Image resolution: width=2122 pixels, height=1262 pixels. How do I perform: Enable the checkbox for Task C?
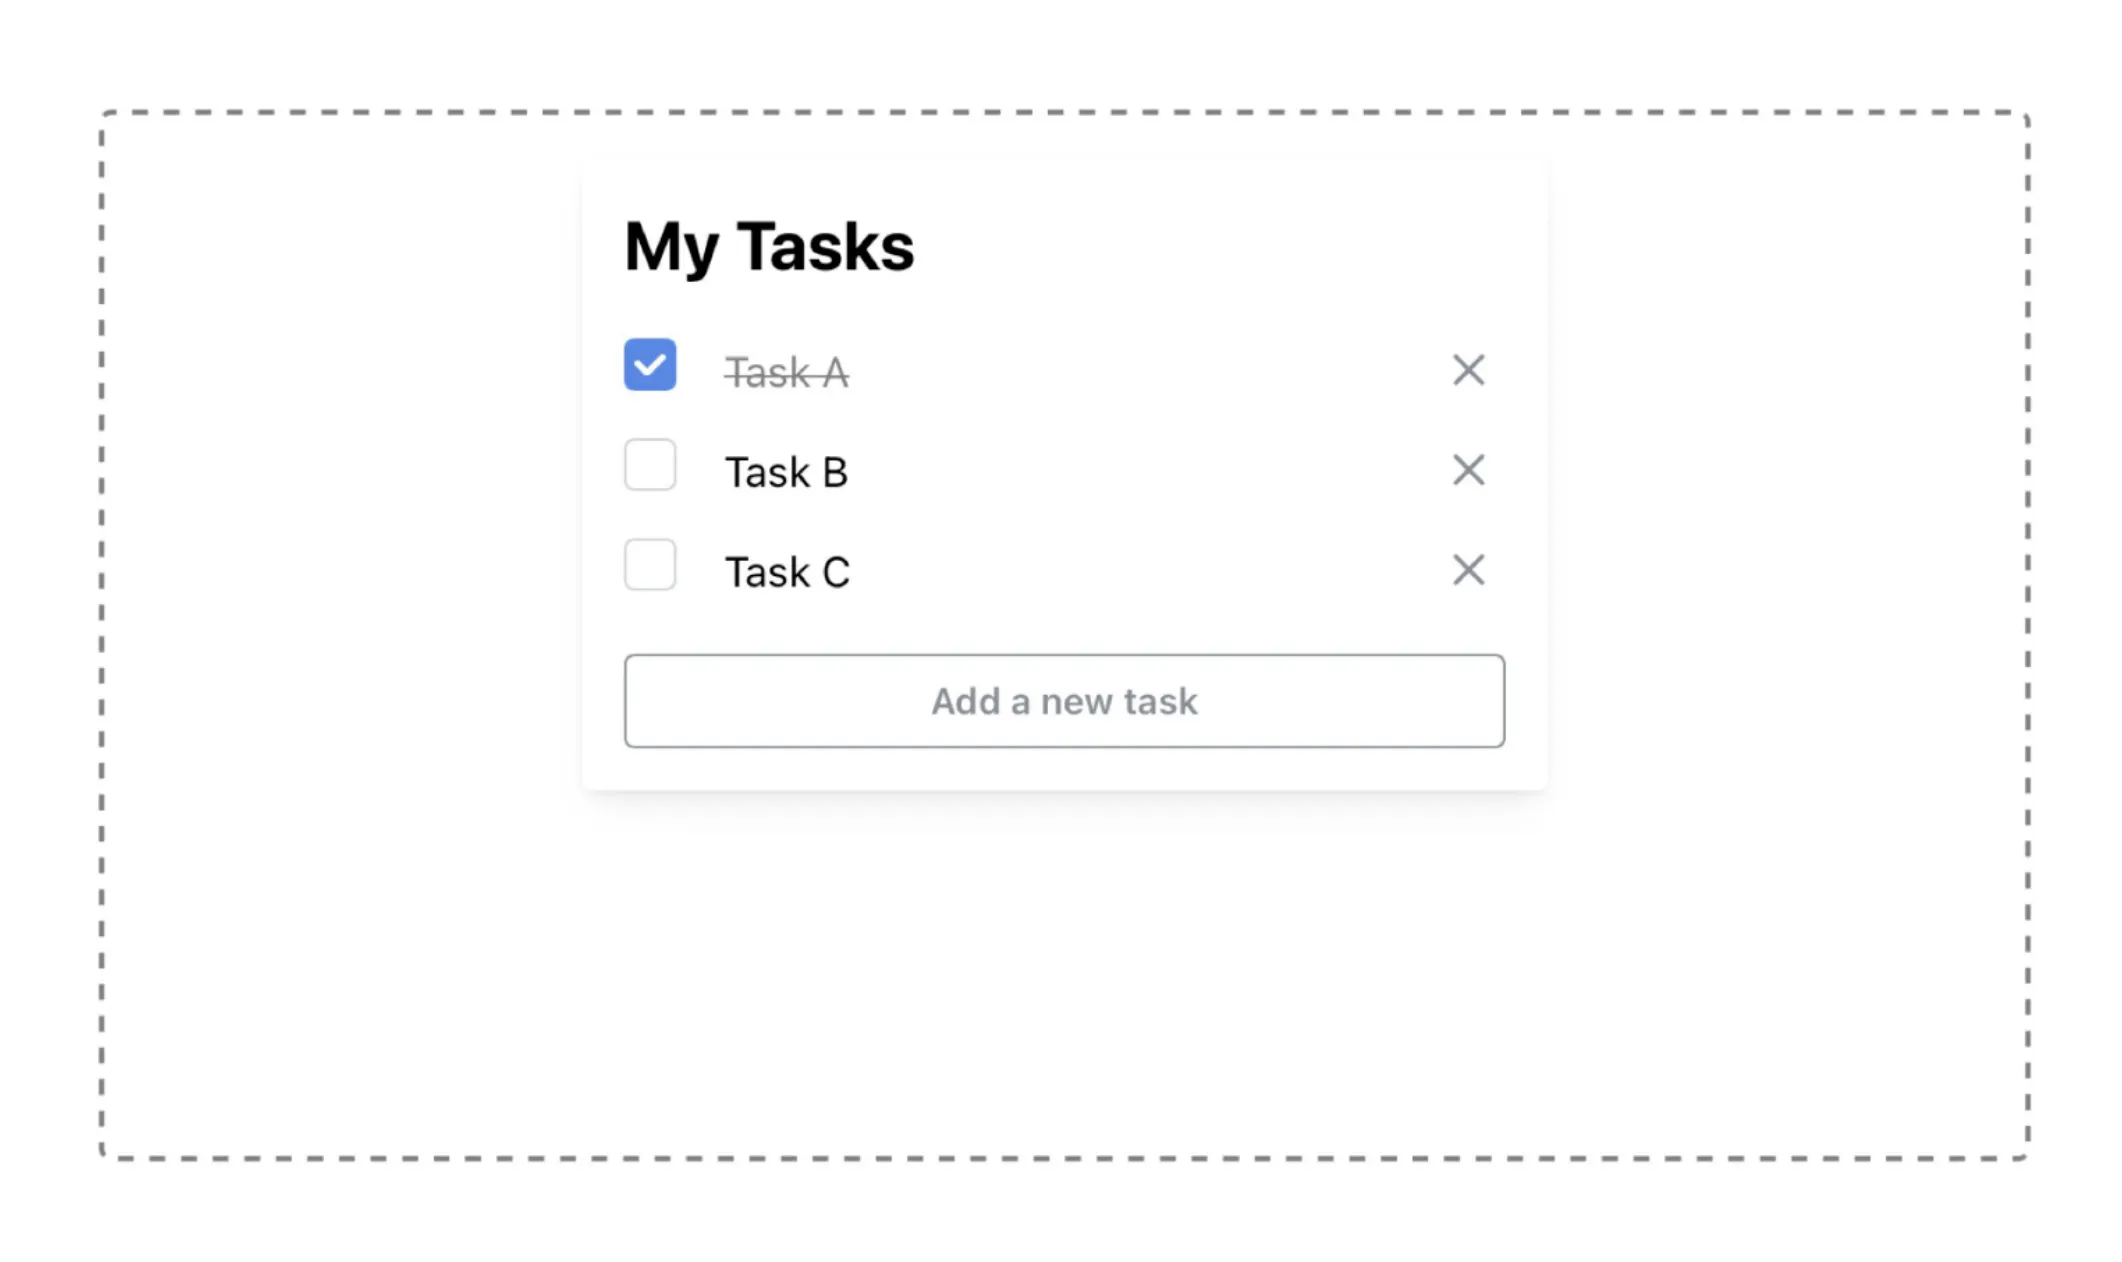coord(650,565)
